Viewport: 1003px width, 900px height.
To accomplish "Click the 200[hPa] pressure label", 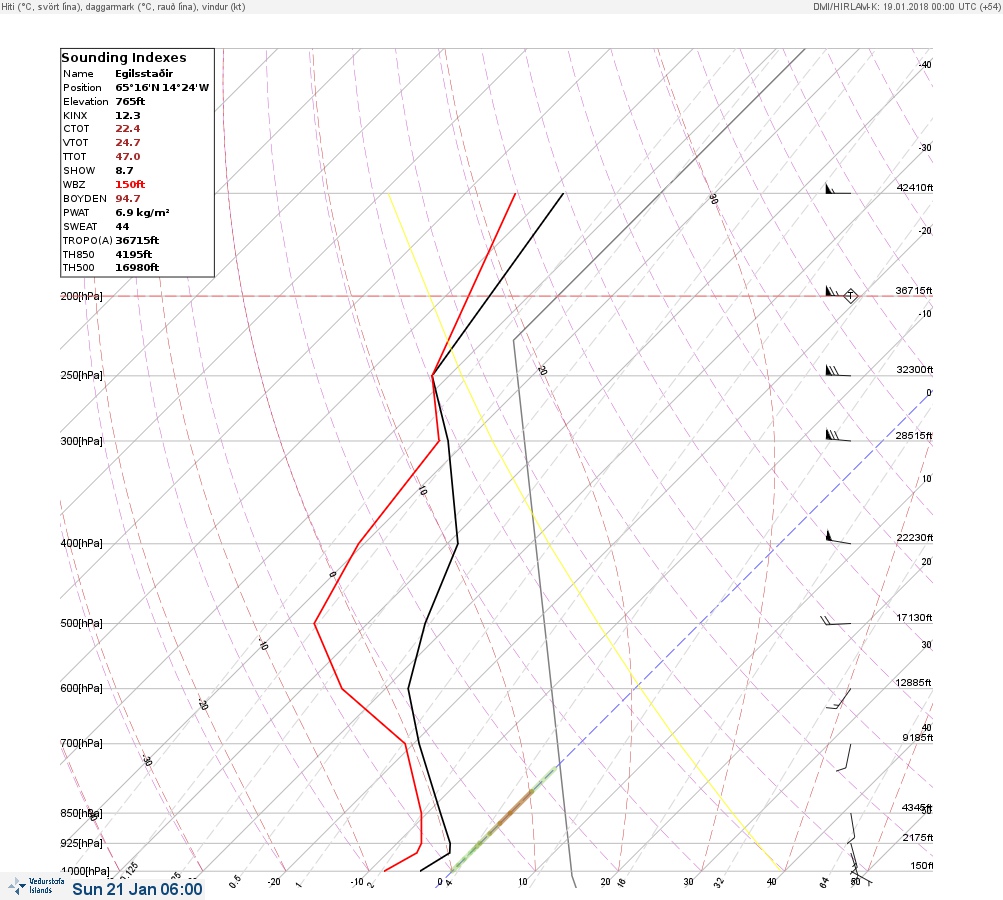I will (x=81, y=296).
